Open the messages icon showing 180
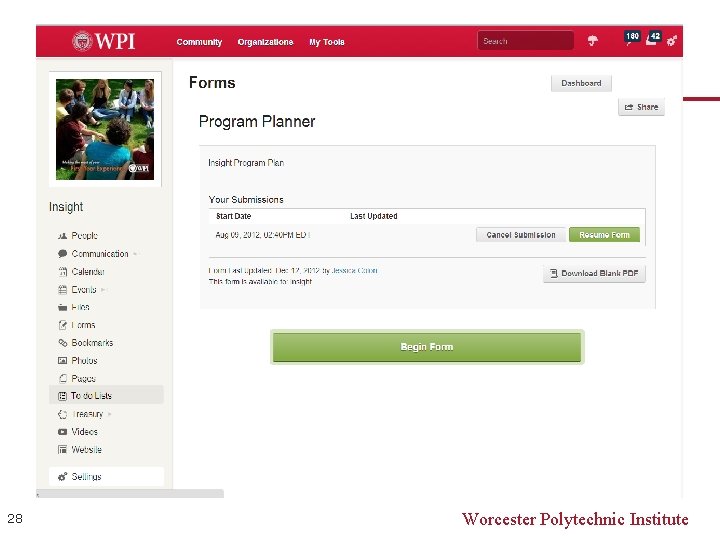The height and width of the screenshot is (540, 720). click(x=631, y=38)
